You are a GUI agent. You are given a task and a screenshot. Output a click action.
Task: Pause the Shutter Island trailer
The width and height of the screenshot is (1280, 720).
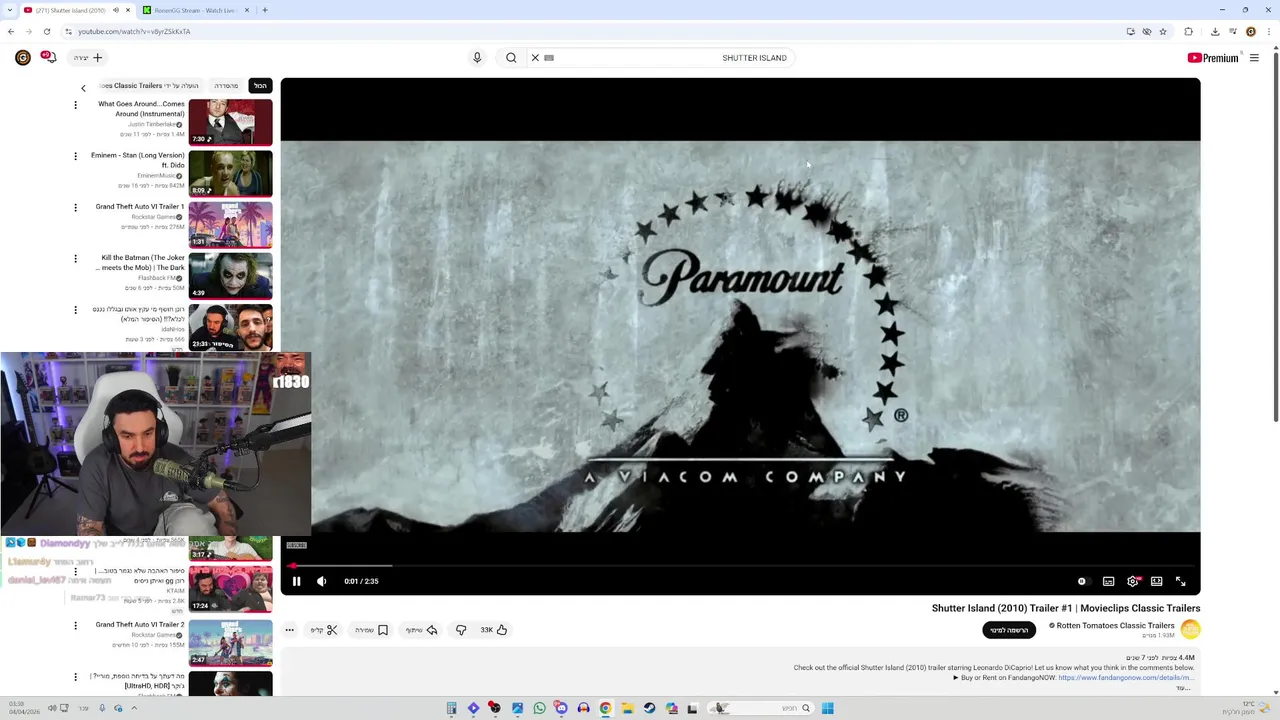click(x=296, y=581)
